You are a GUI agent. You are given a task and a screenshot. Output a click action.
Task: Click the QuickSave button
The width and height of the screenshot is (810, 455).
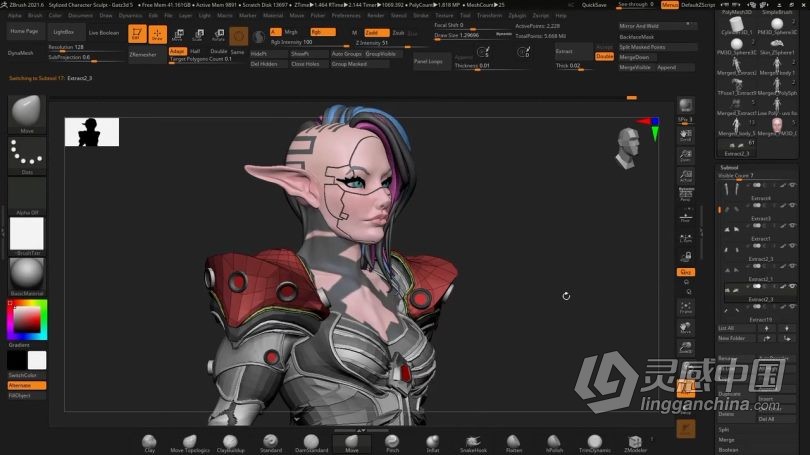point(594,5)
